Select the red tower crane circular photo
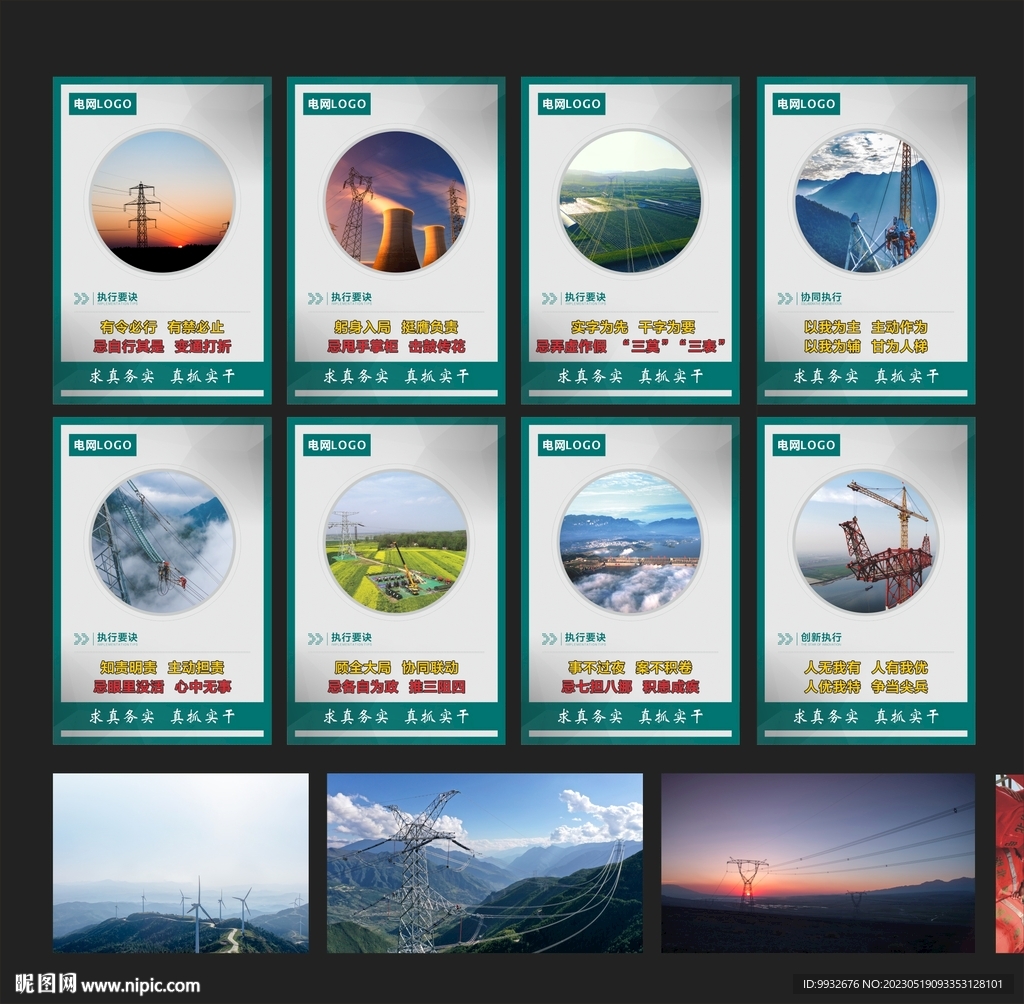Screen dimensions: 1024x1004 coord(866,542)
